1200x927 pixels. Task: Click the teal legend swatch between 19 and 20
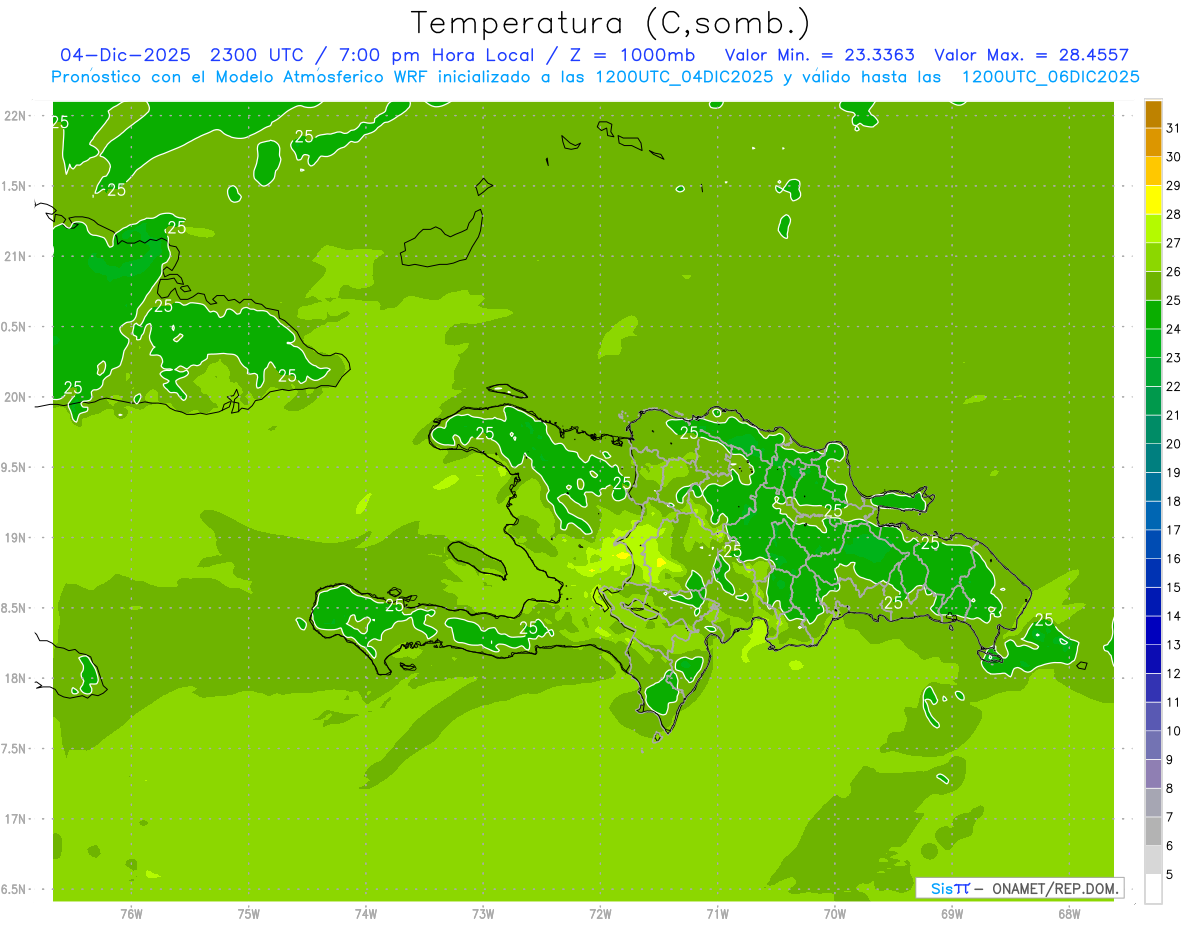[x=1153, y=458]
